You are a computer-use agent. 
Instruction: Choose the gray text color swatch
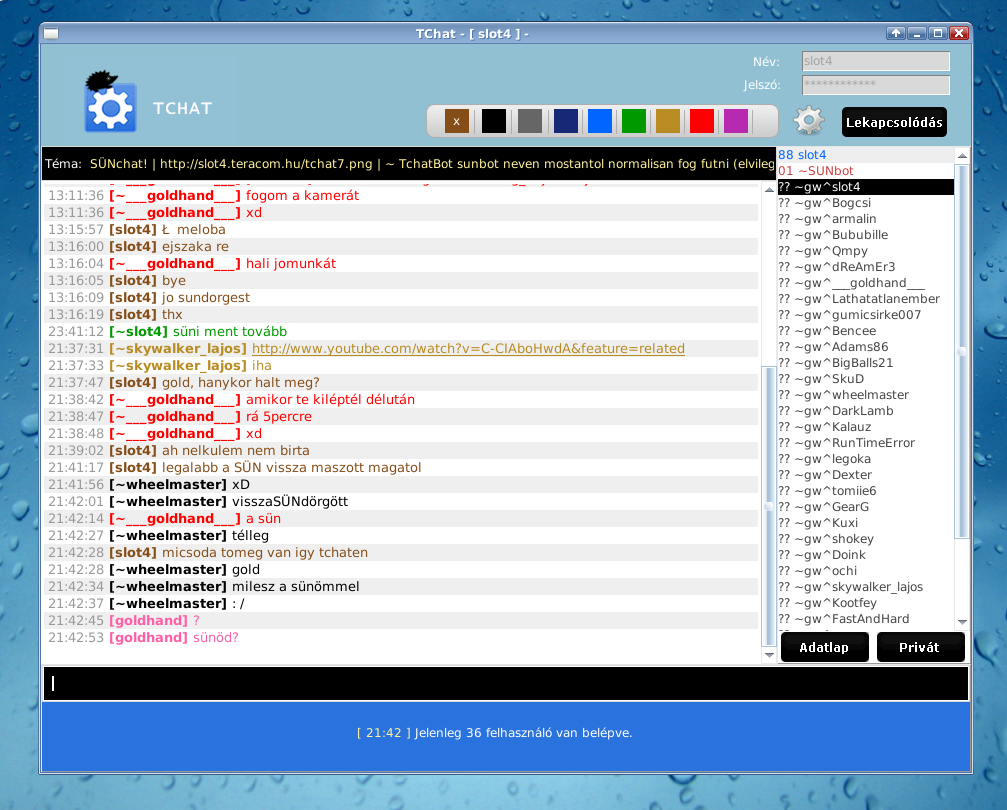530,122
